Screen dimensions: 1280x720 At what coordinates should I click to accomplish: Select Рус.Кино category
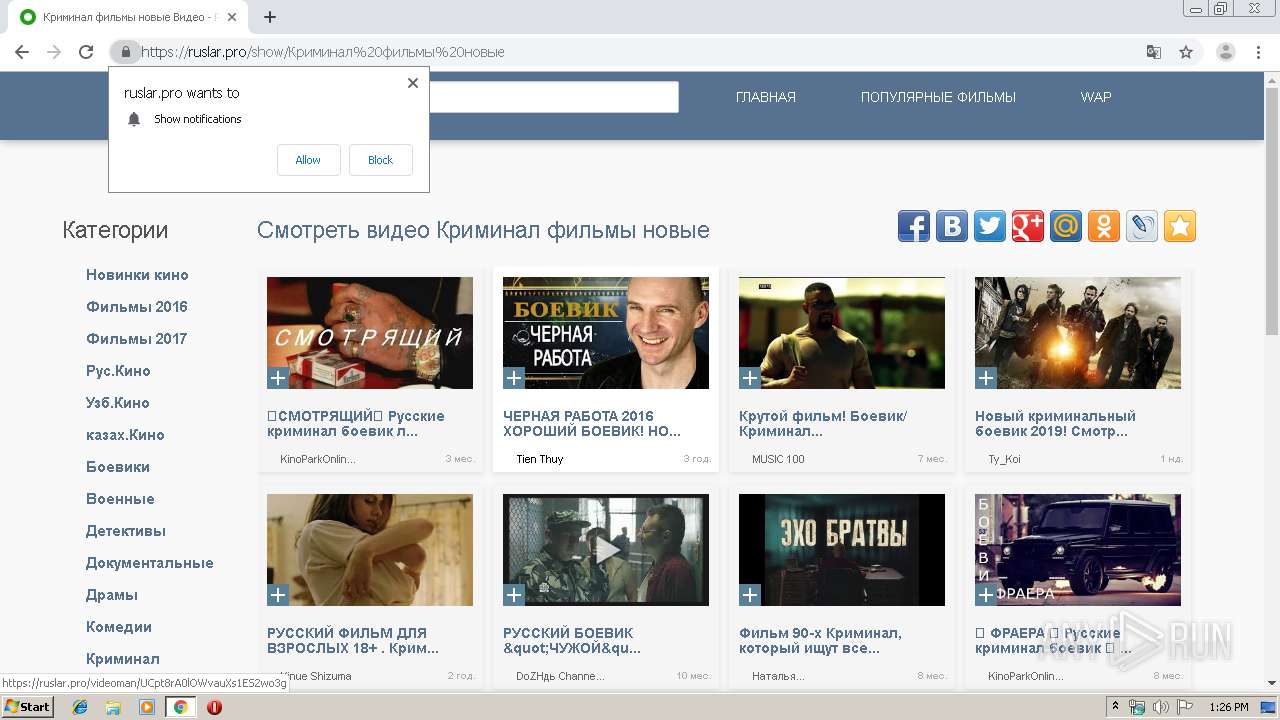[118, 371]
